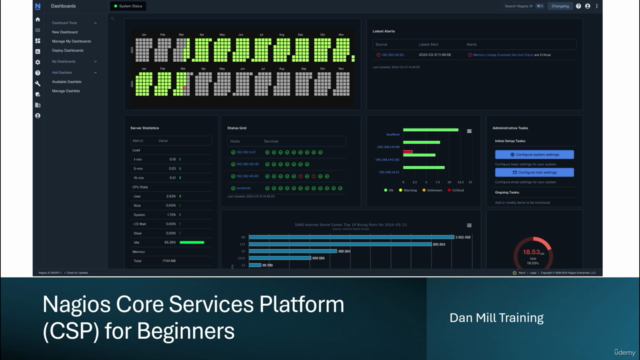Click the About link in footer
This screenshot has height=360, width=640.
522,273
